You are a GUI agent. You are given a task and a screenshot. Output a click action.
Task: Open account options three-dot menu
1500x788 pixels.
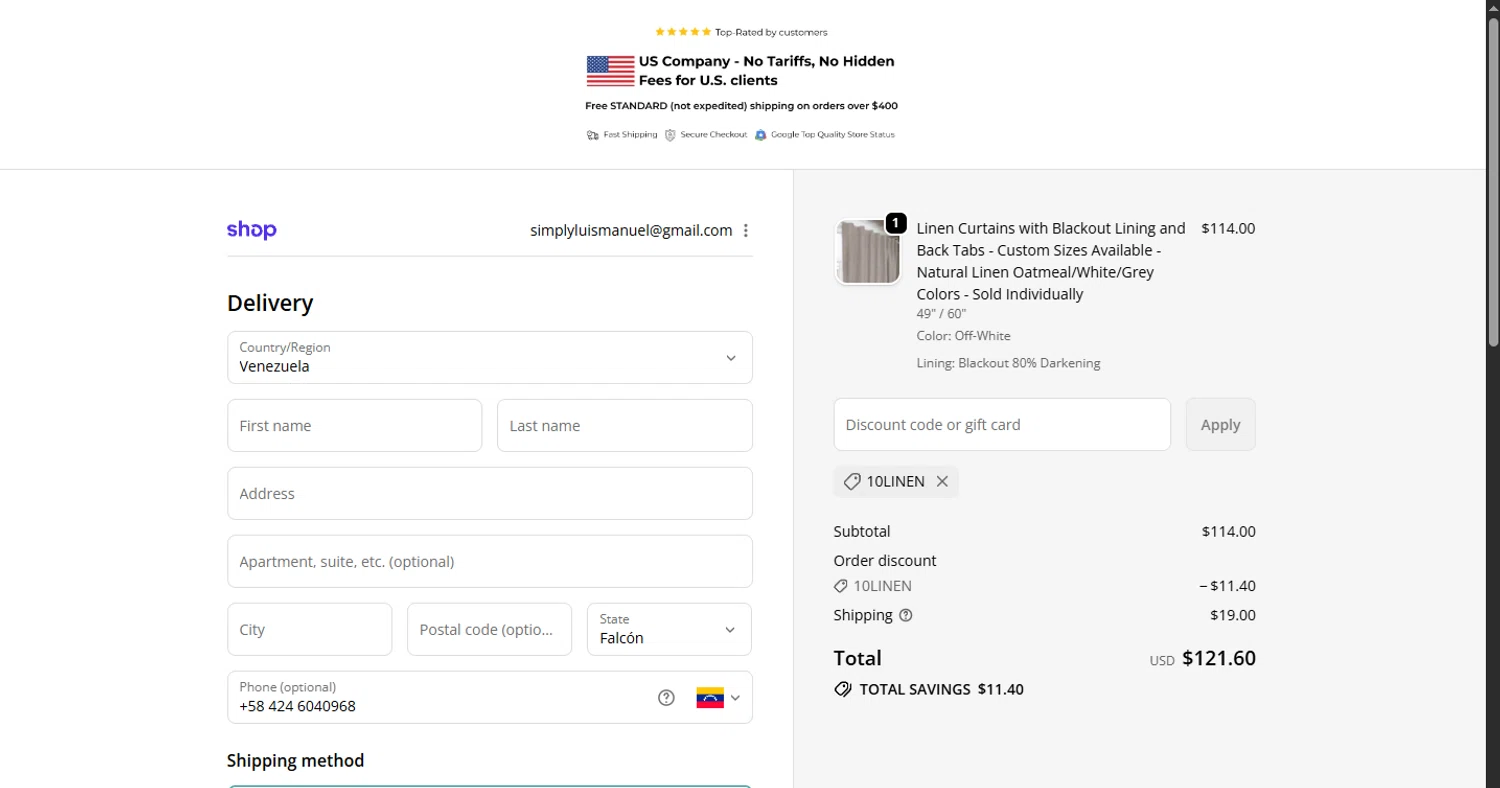coord(746,231)
